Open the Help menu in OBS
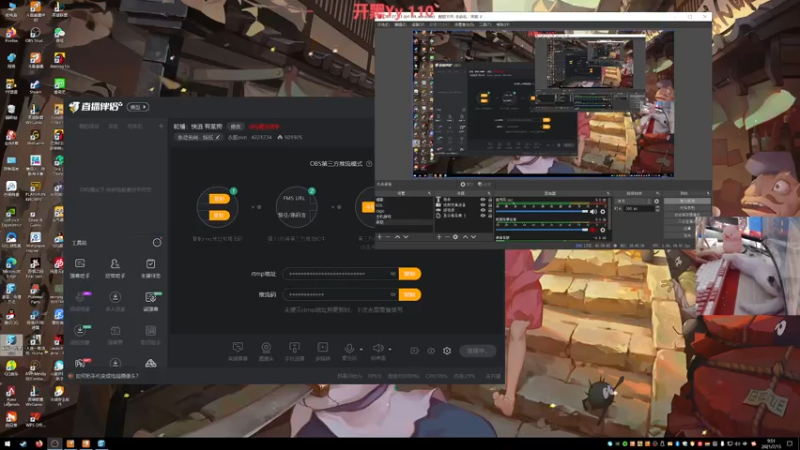The width and height of the screenshot is (800, 450). point(503,24)
